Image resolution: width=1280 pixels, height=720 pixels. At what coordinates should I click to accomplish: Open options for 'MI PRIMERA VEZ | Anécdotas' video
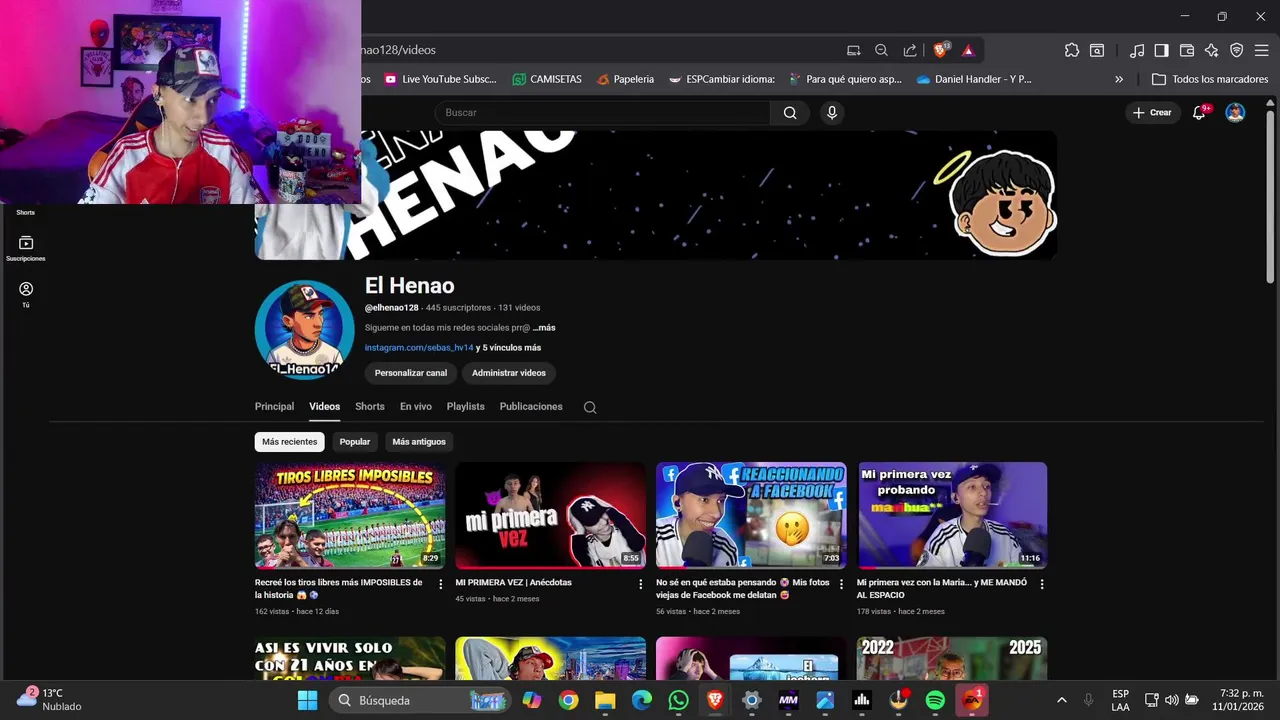641,584
